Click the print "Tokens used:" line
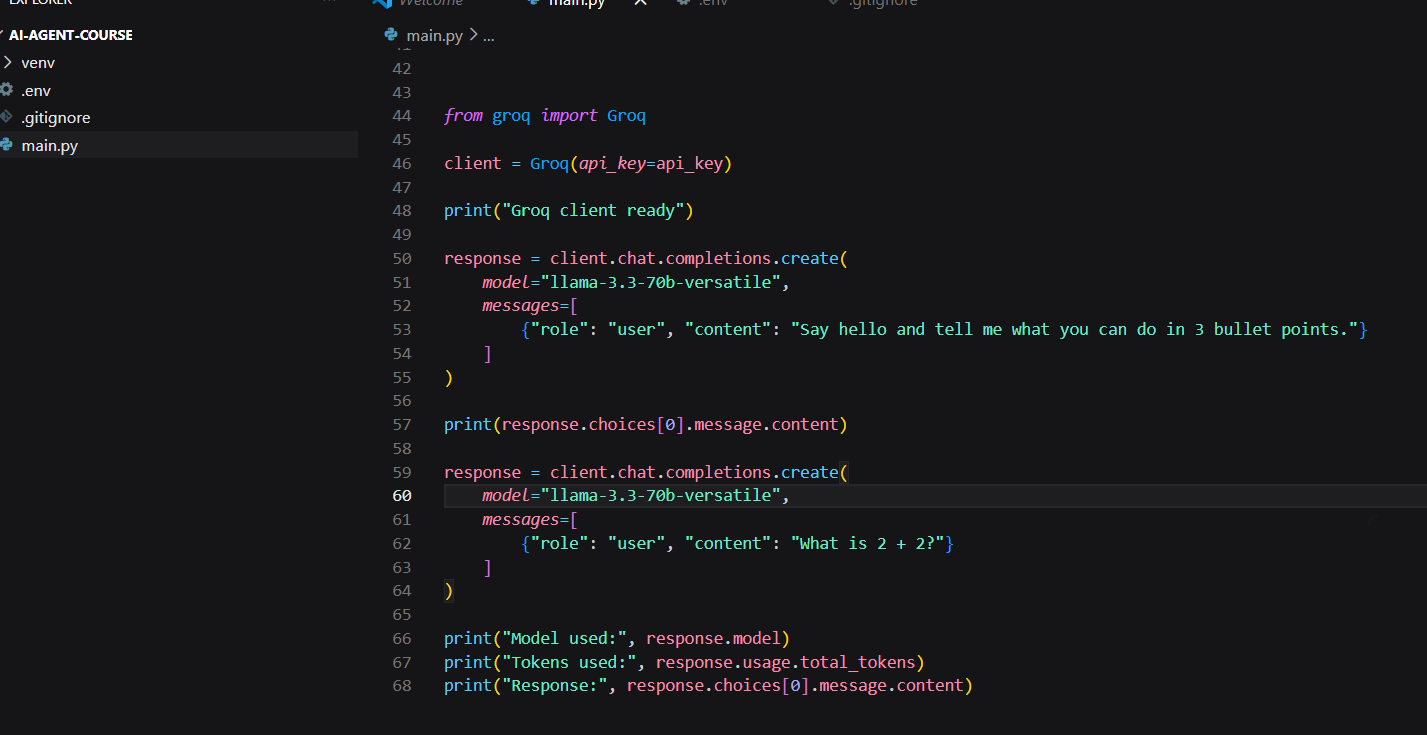 point(685,662)
